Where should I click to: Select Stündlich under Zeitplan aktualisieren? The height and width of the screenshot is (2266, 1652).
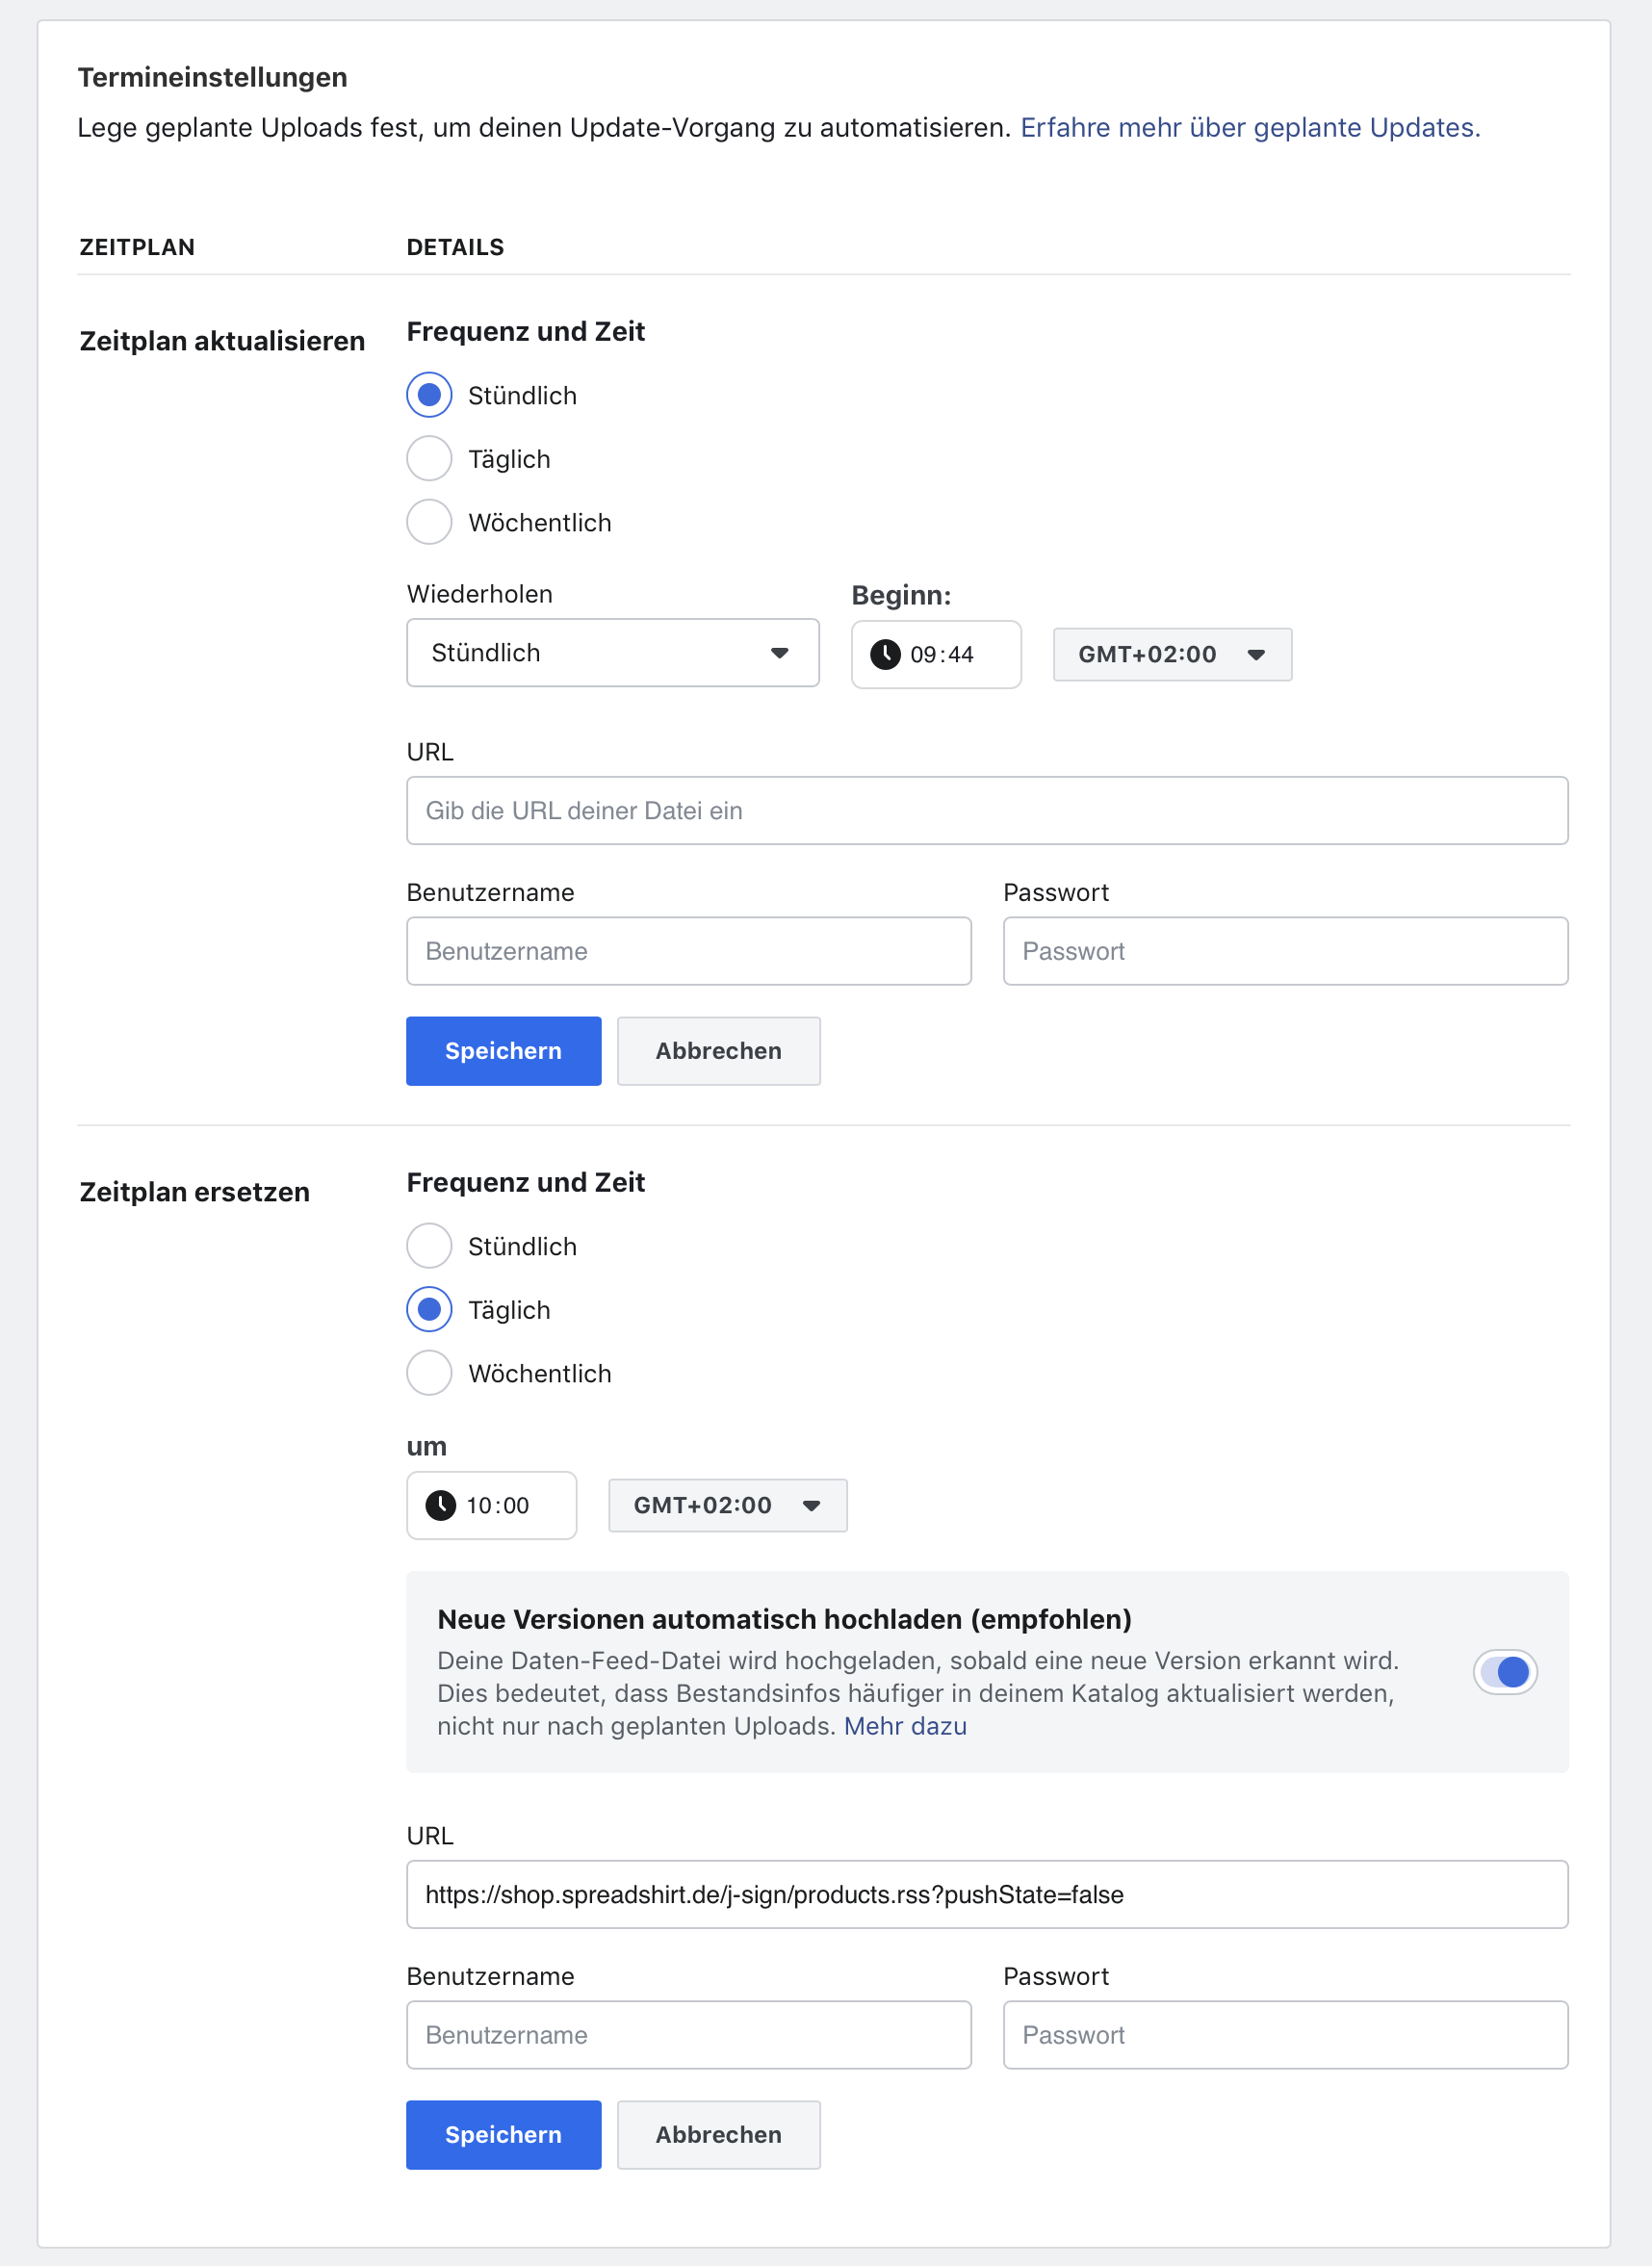pyautogui.click(x=429, y=395)
